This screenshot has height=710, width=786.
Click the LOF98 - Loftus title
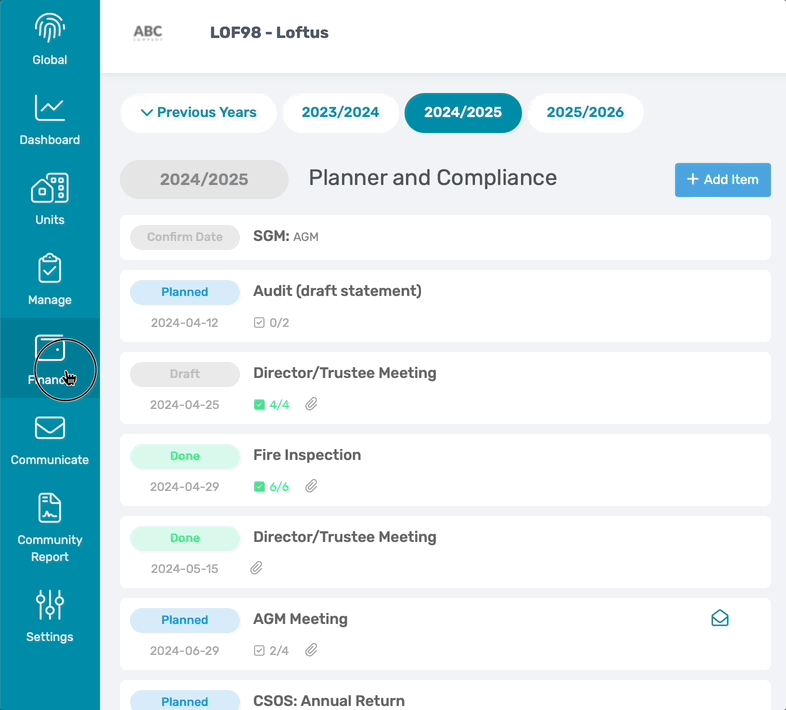coord(269,33)
